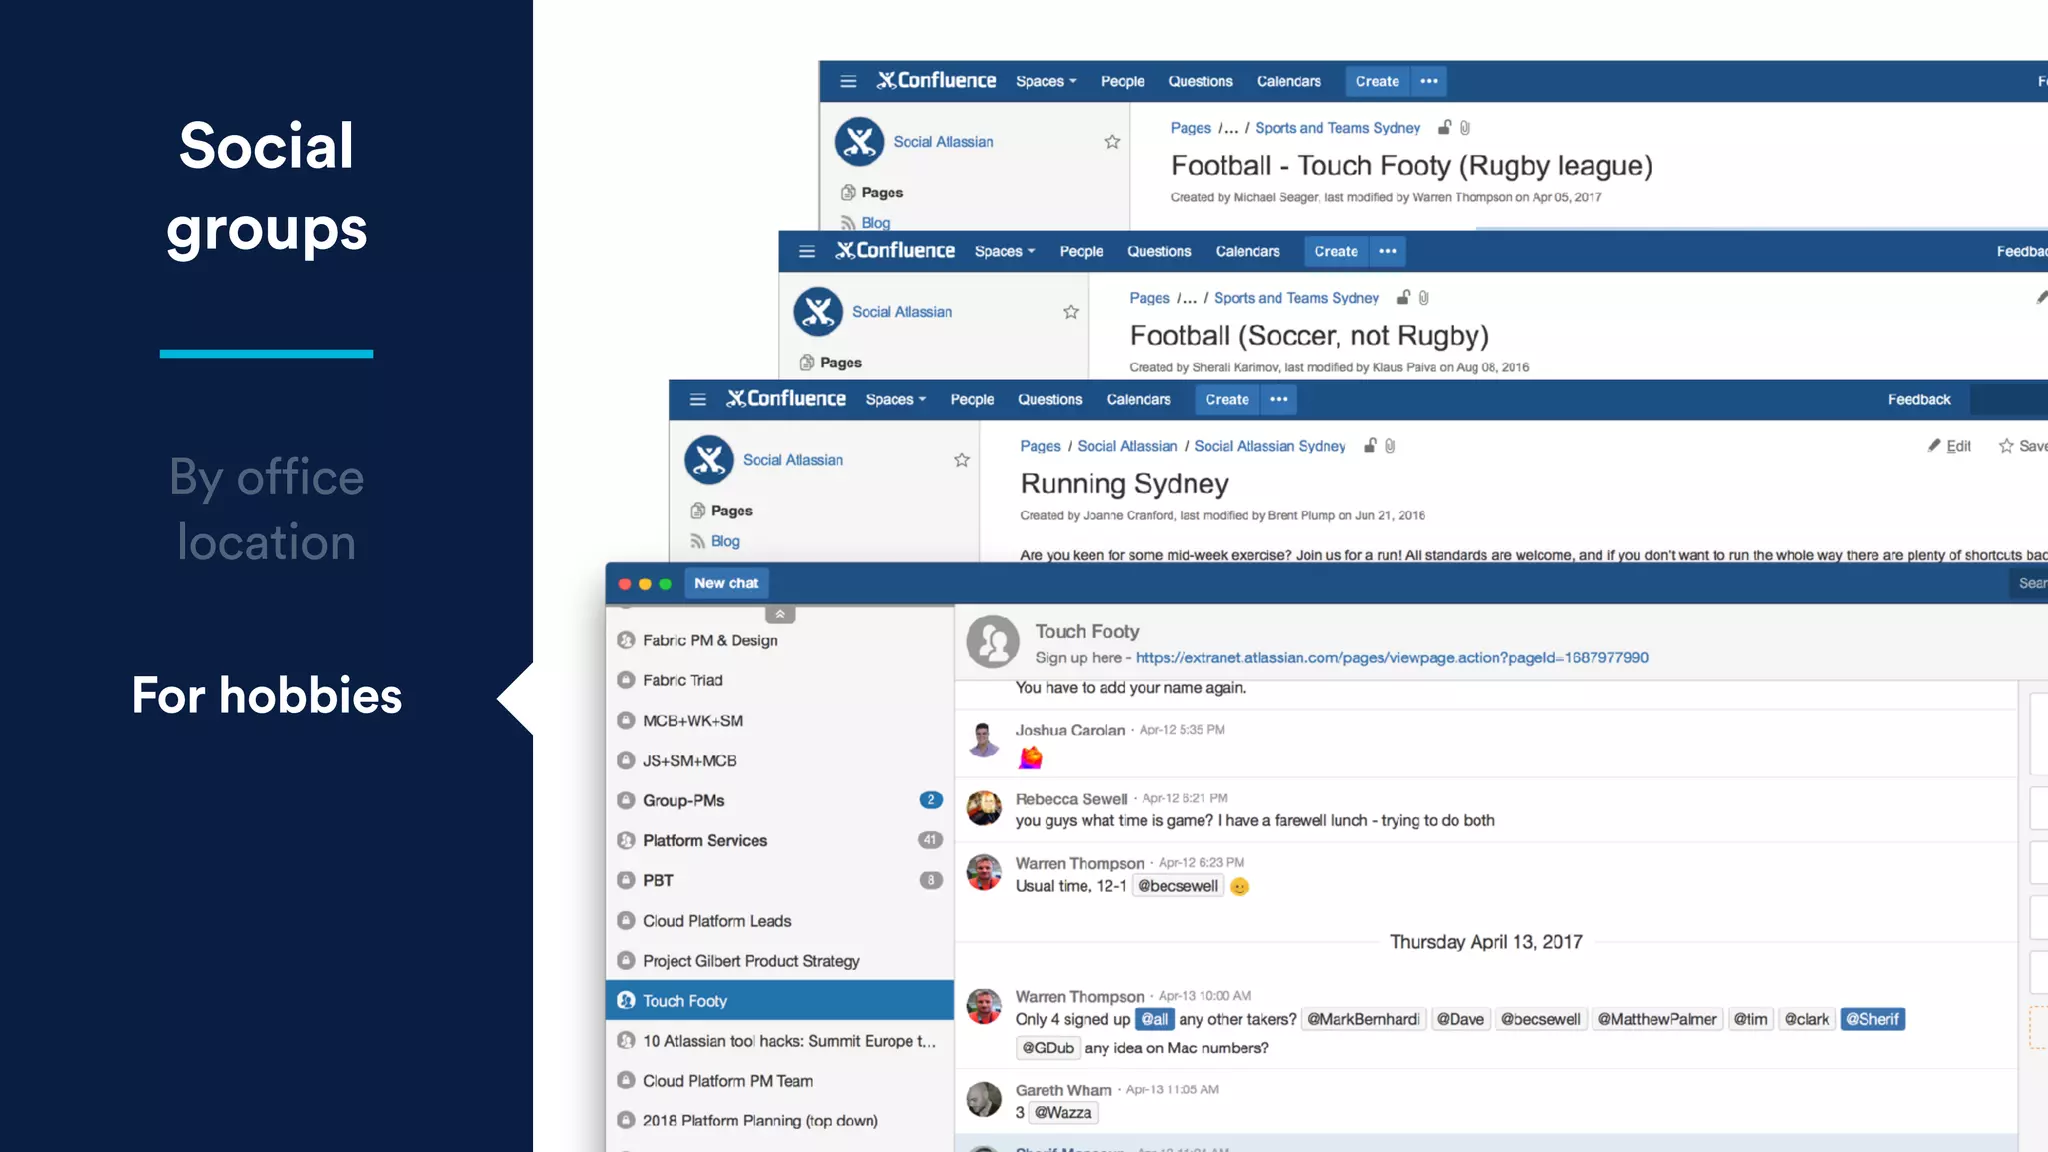Star the Social Atlassian space in the top Touch Footy window
The width and height of the screenshot is (2048, 1152).
[x=1112, y=142]
